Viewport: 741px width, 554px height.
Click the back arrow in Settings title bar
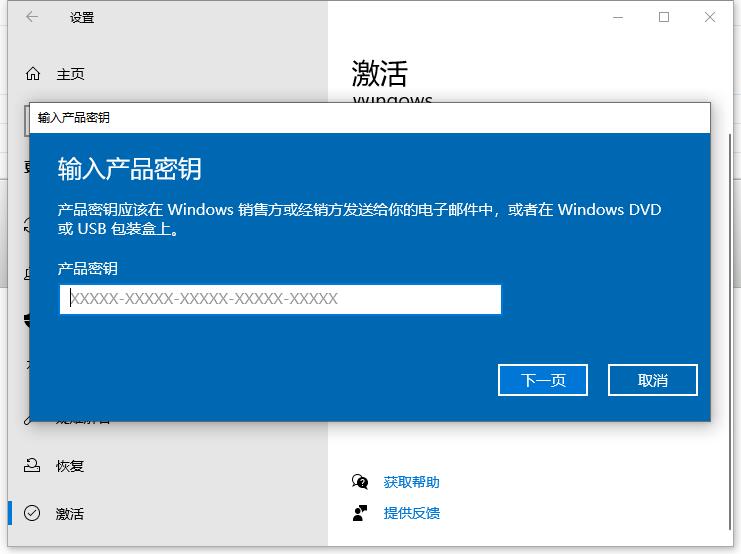[x=32, y=17]
